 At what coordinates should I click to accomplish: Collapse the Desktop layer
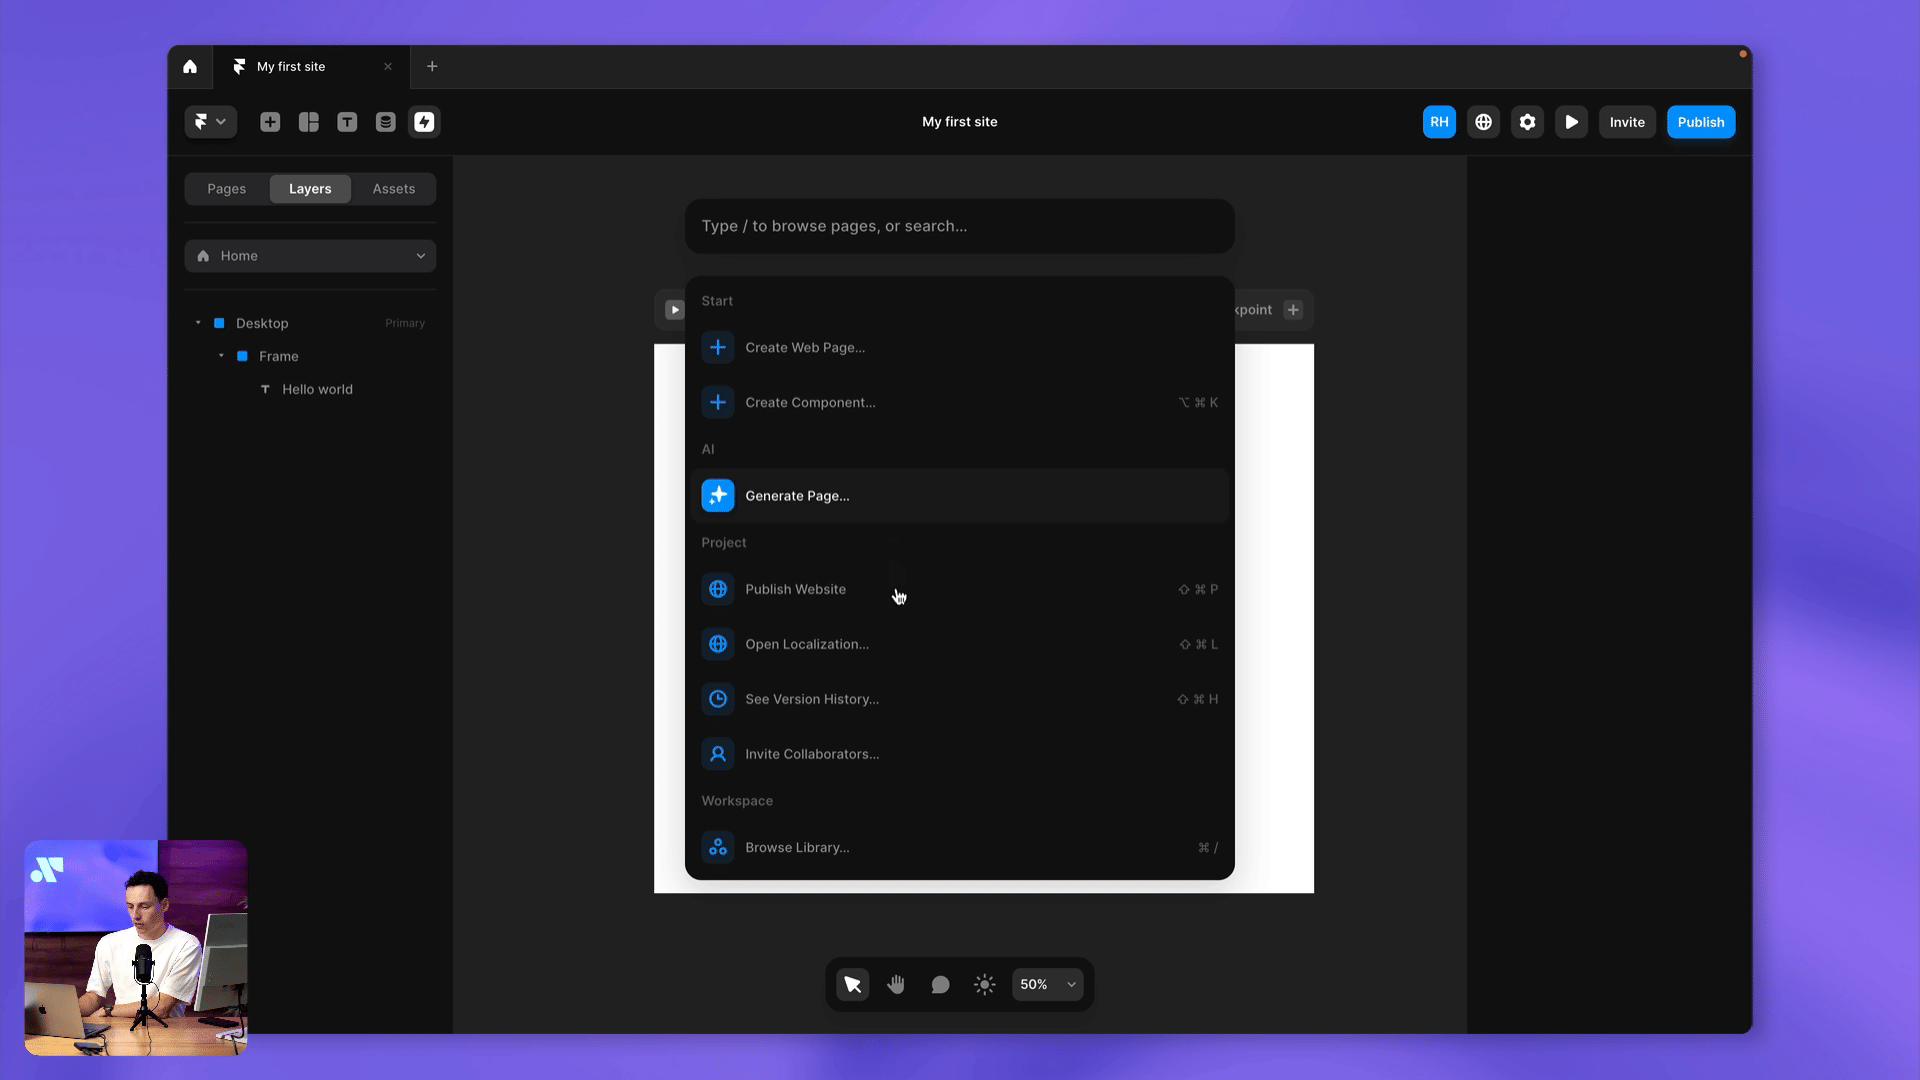pos(198,323)
